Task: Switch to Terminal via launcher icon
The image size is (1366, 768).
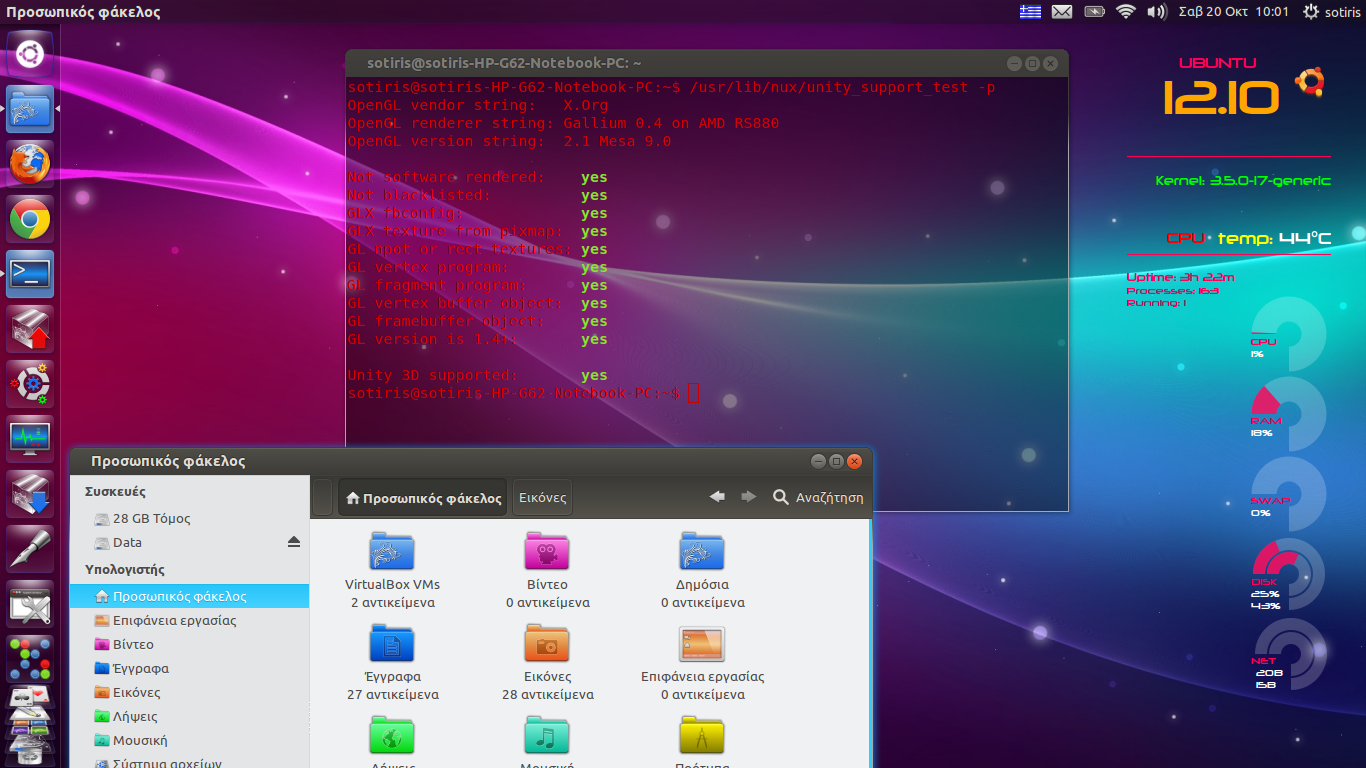Action: click(30, 274)
